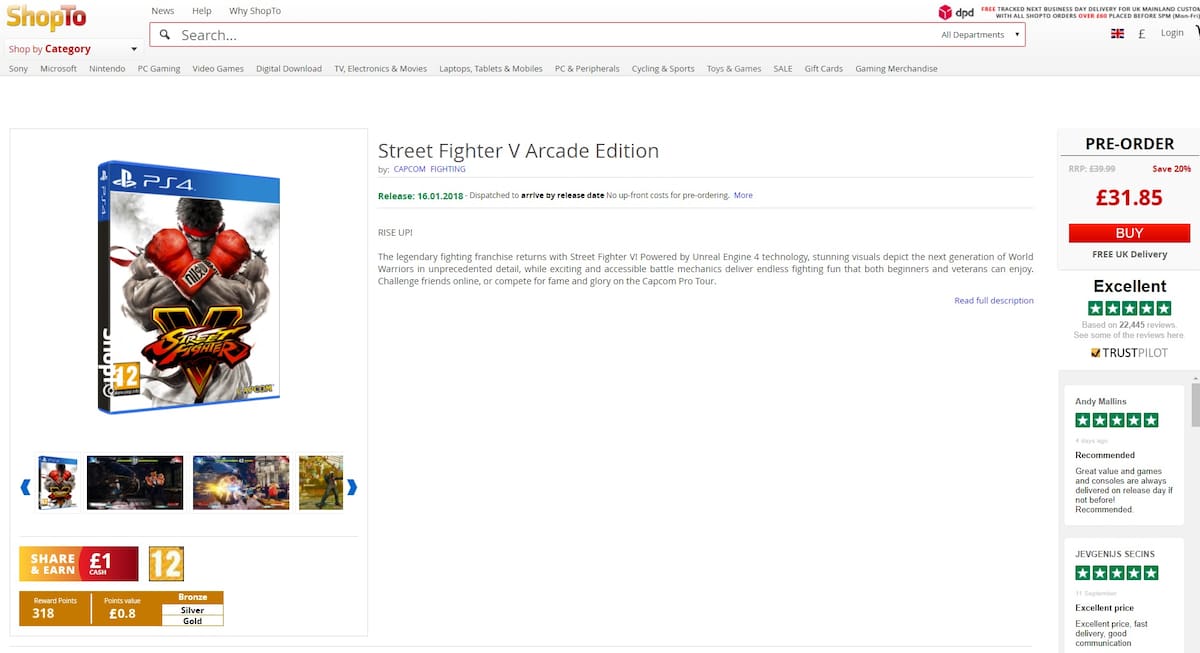Open the Why ShopTo menu item
The image size is (1200, 653).
[255, 11]
